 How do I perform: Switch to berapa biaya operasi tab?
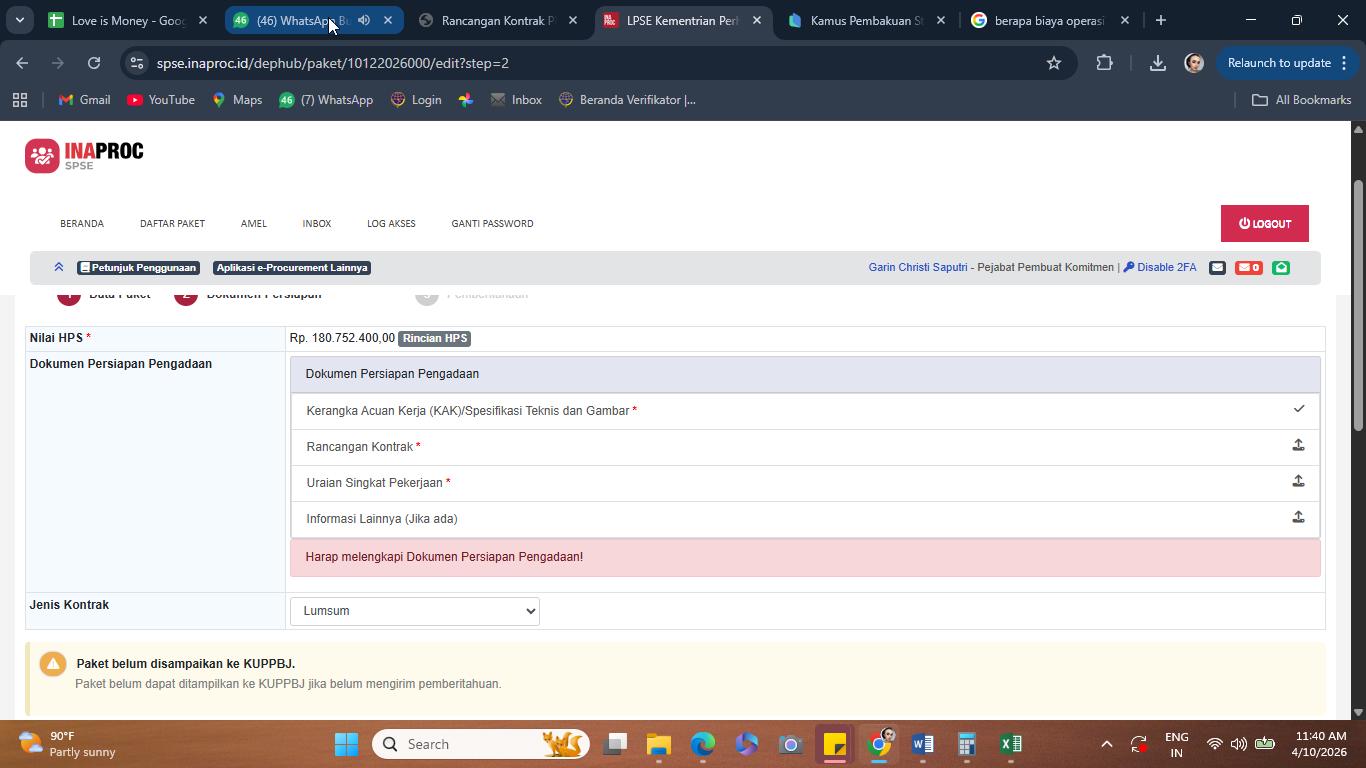1049,20
